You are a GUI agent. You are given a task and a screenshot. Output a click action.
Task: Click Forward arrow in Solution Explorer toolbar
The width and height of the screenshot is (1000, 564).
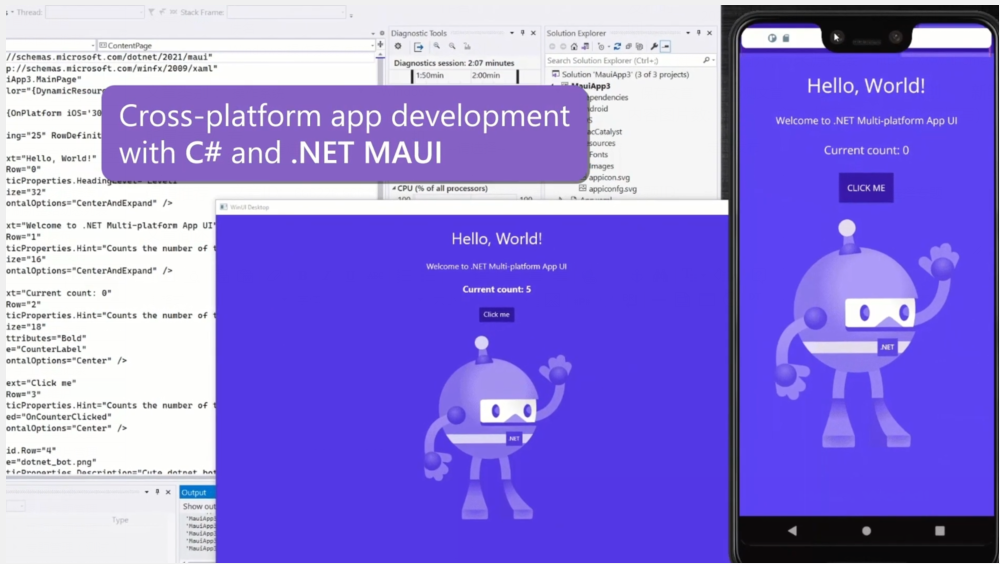tap(563, 47)
